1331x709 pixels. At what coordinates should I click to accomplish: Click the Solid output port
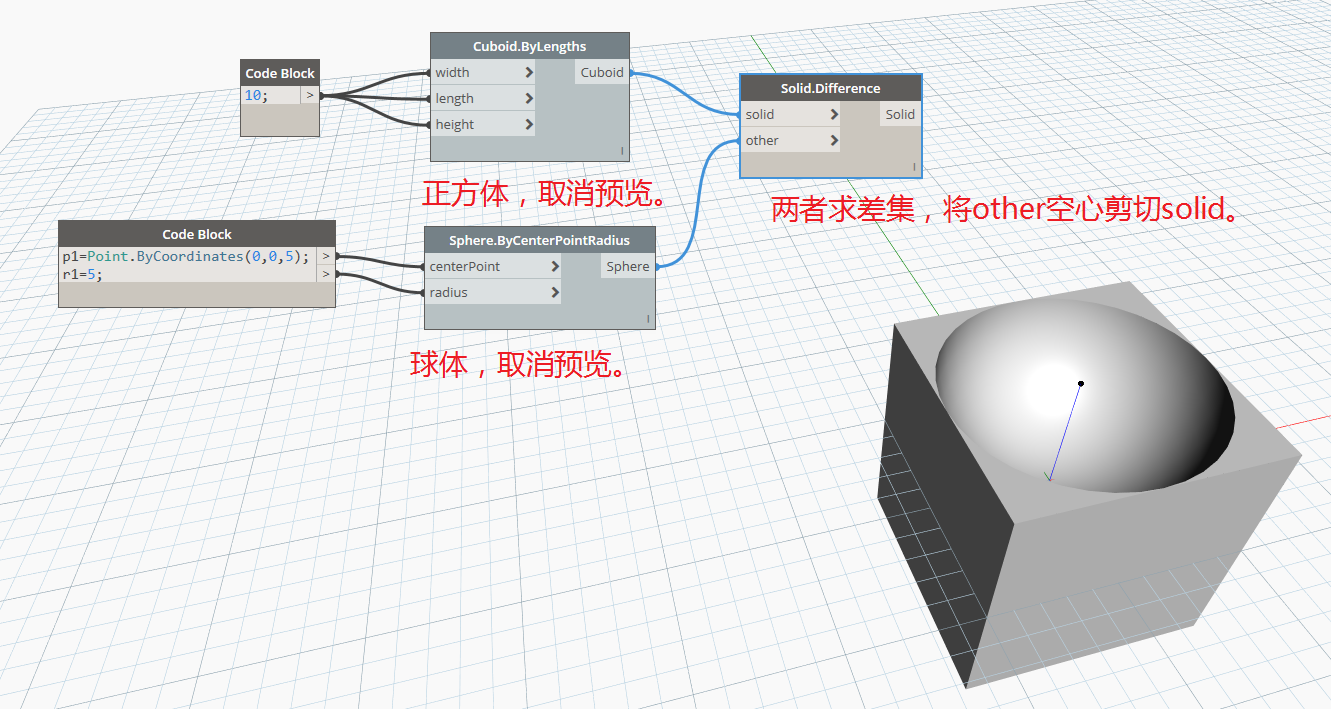click(x=900, y=115)
